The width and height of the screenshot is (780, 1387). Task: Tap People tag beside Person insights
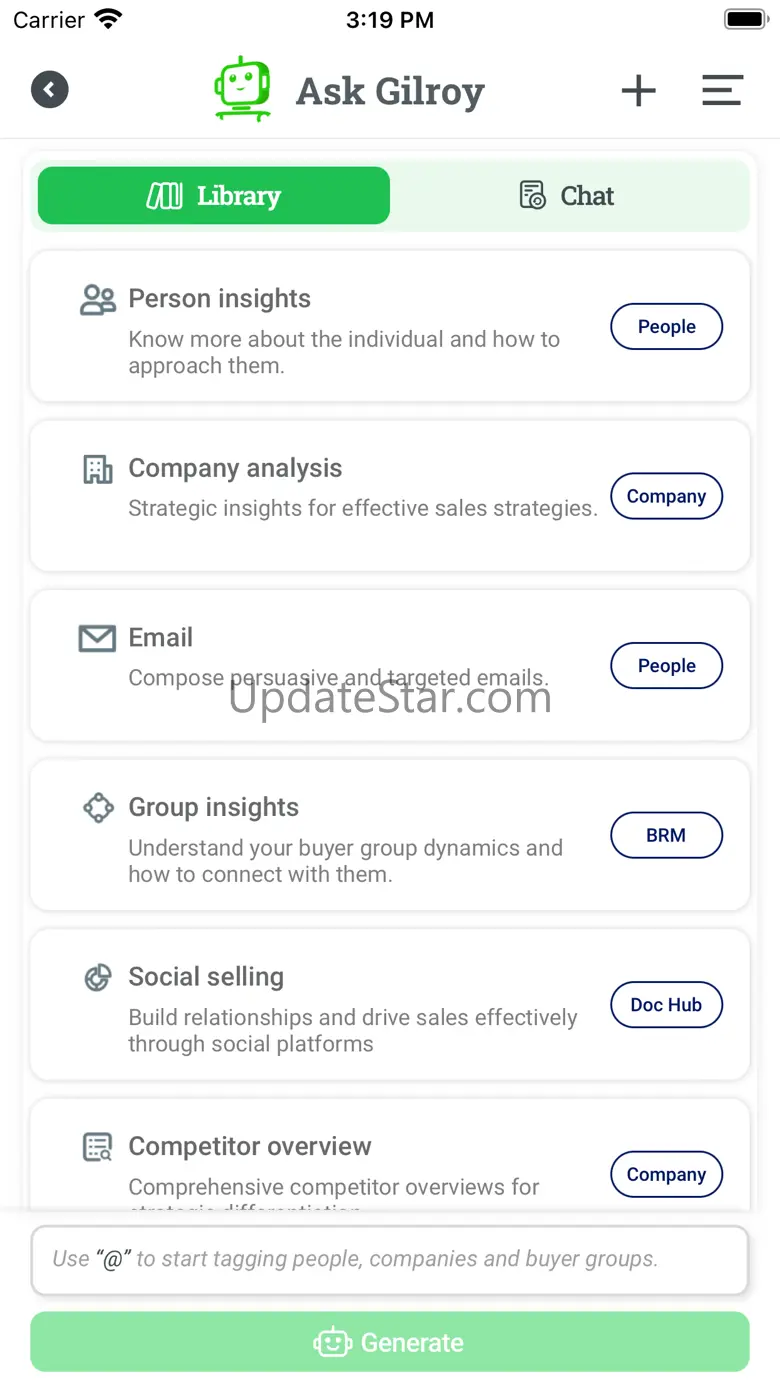(x=666, y=327)
